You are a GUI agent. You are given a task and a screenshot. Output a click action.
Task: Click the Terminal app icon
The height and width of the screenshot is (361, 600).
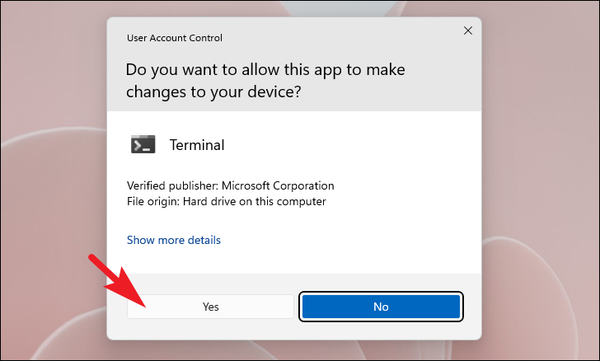tap(143, 144)
